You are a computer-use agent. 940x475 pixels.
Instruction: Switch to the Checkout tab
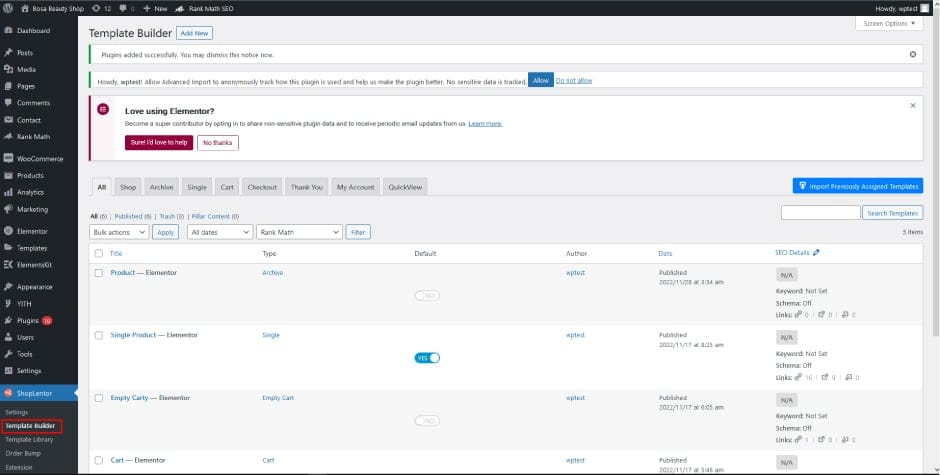pos(262,187)
